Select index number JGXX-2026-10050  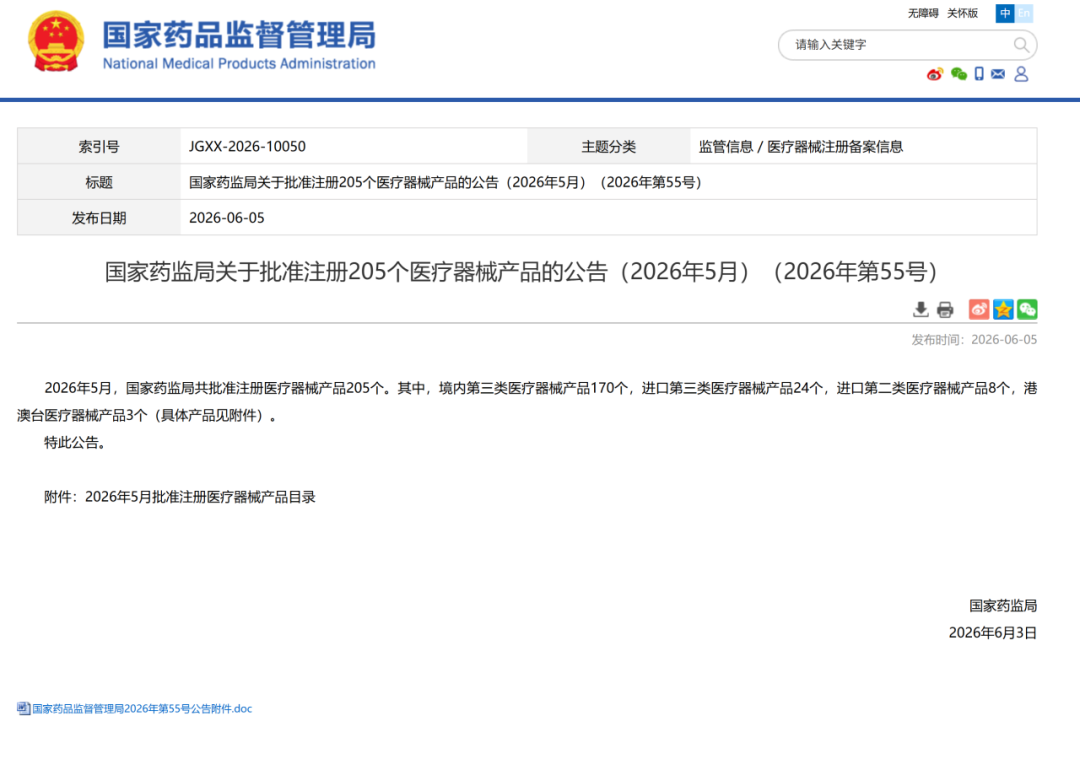point(247,147)
